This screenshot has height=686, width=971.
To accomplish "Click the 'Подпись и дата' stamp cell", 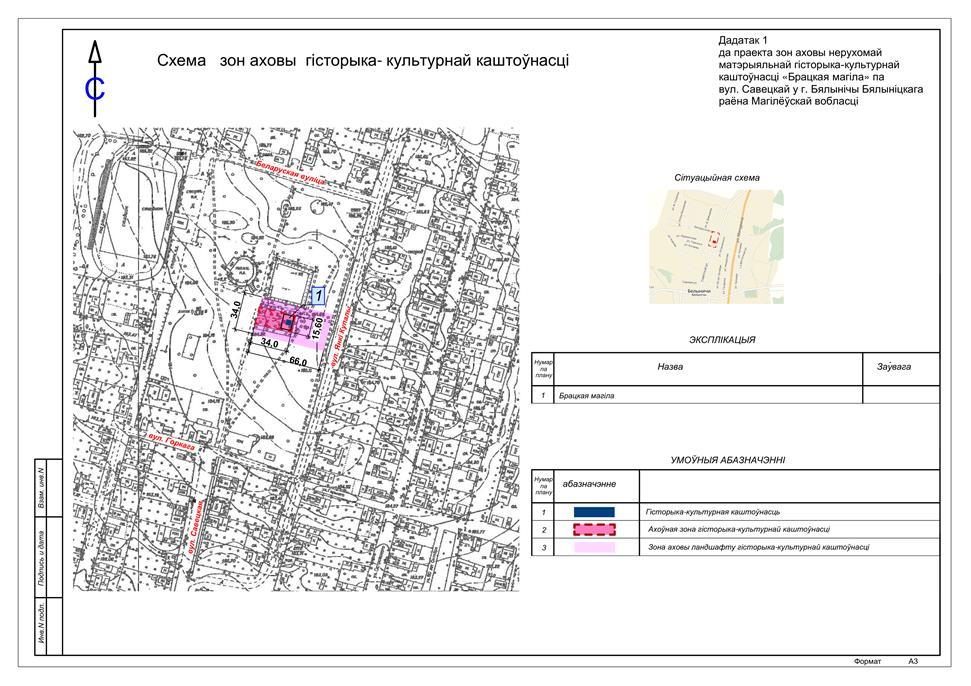I will (x=41, y=557).
